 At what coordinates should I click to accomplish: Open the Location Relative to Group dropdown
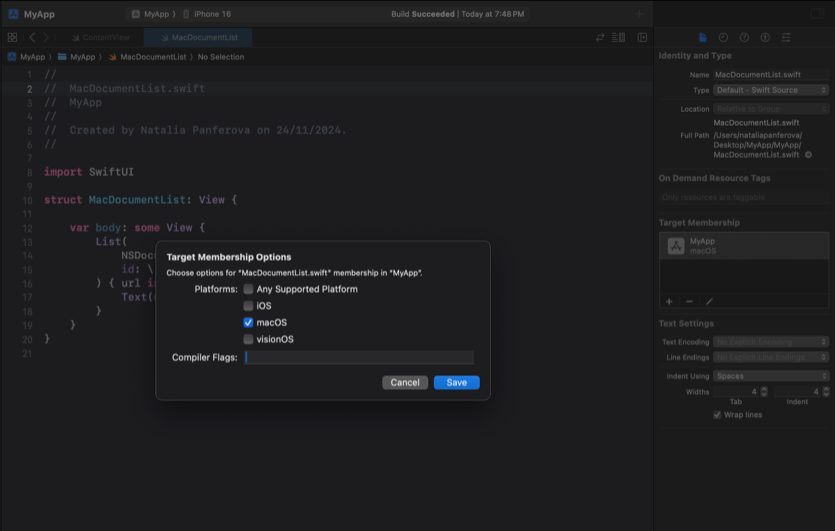point(771,109)
